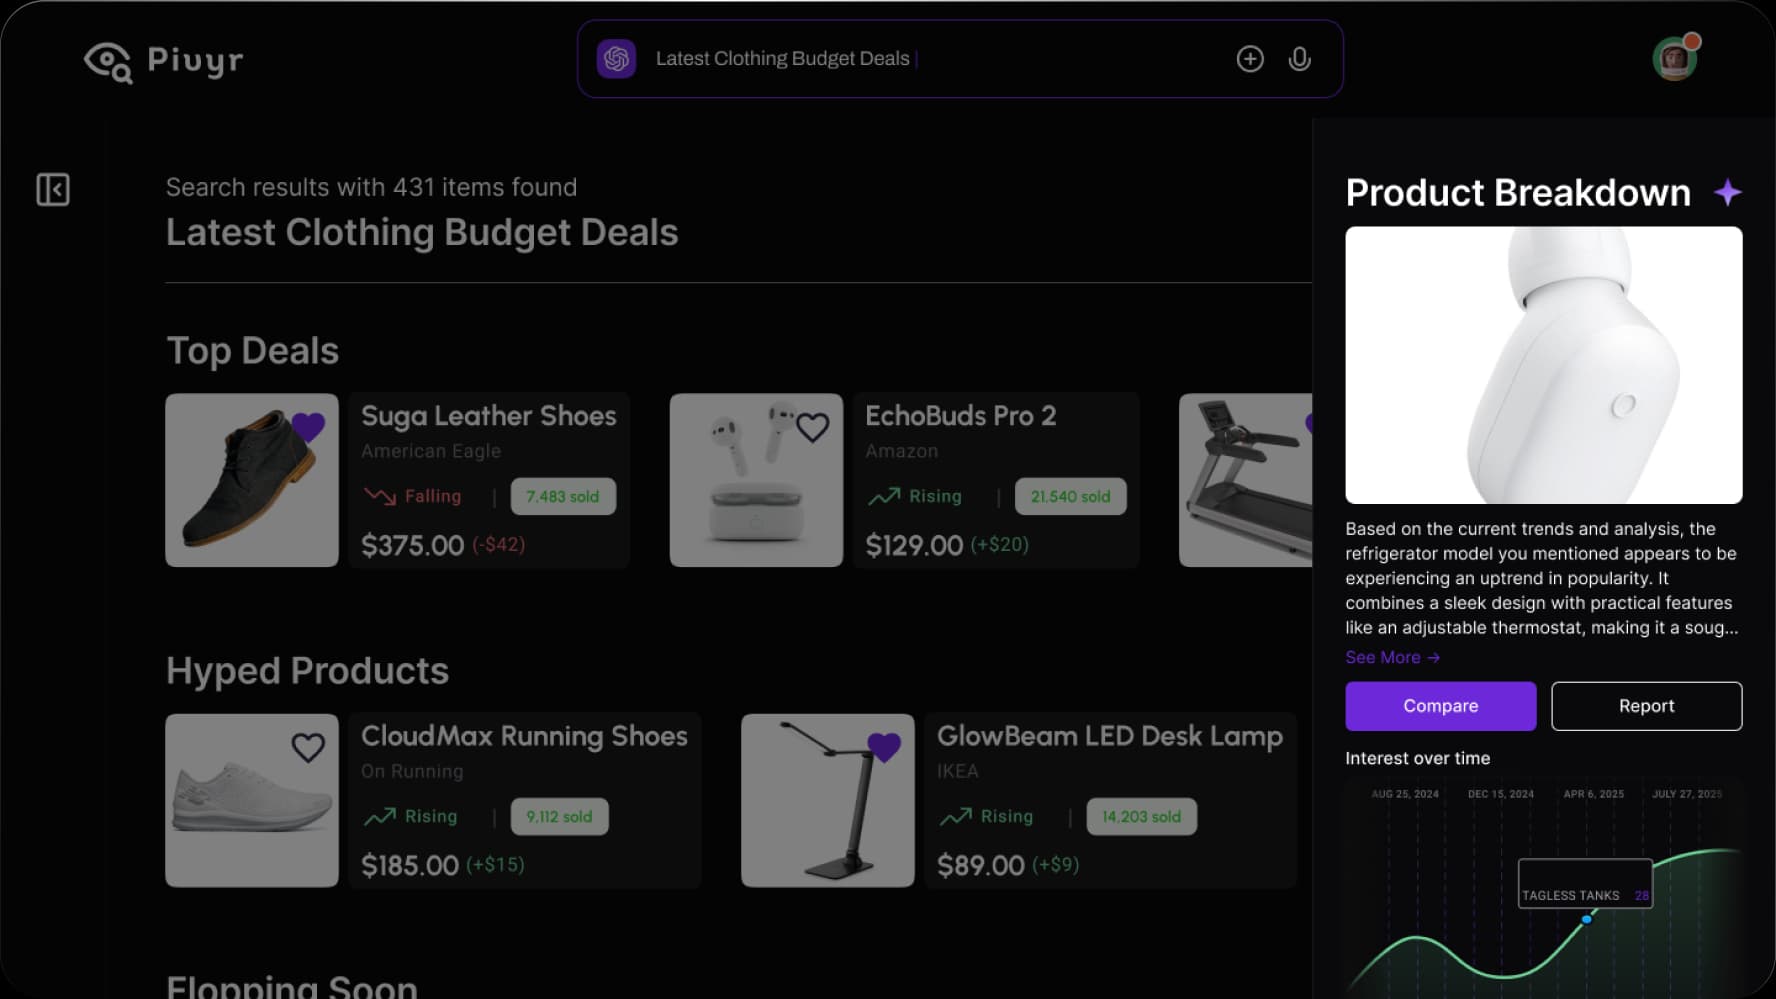Click the search input field text
The image size is (1776, 999).
pos(782,59)
